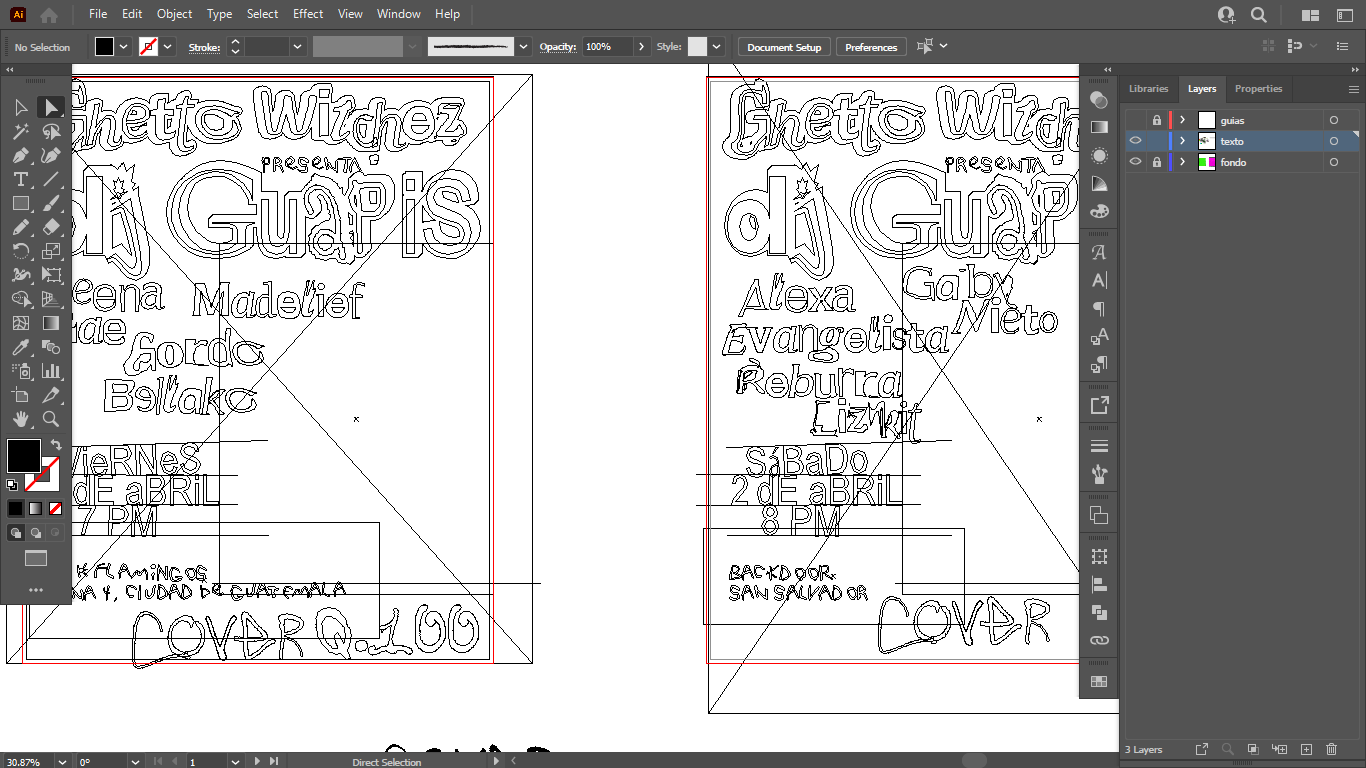Select the Mesh tool
Screen dimensions: 1366x768
(x=20, y=323)
